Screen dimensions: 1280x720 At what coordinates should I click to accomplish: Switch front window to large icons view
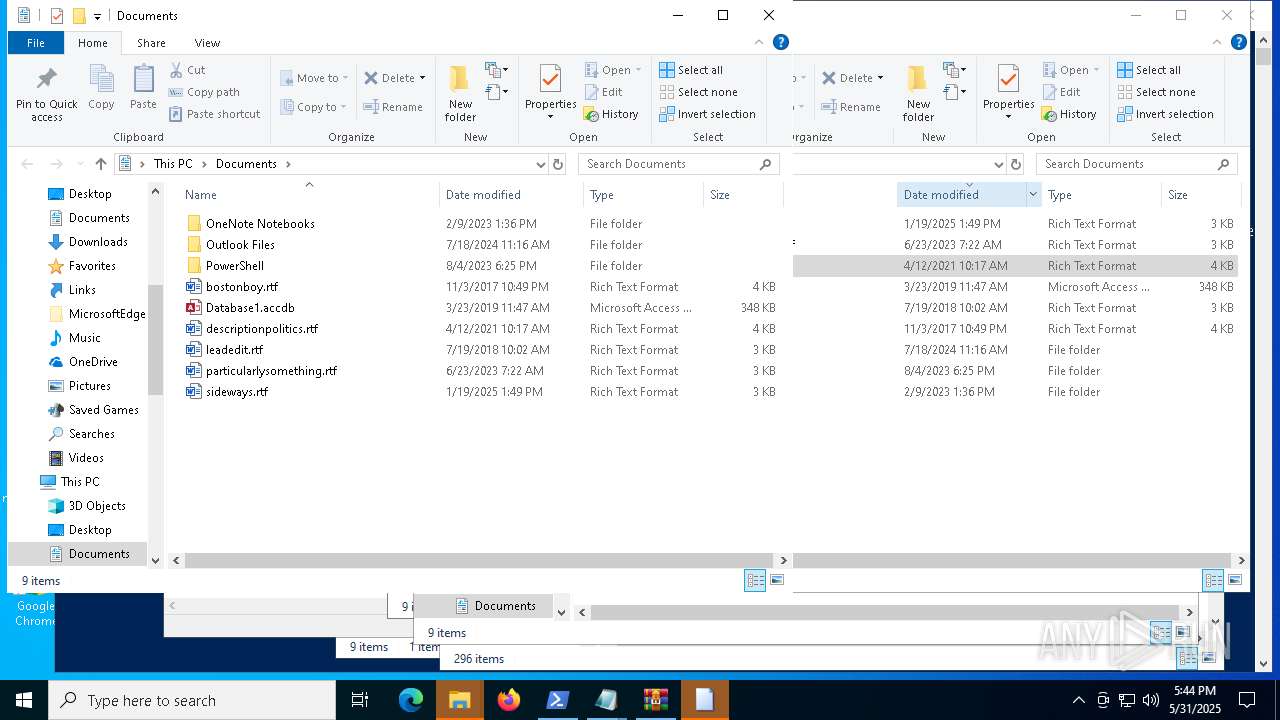(x=777, y=580)
